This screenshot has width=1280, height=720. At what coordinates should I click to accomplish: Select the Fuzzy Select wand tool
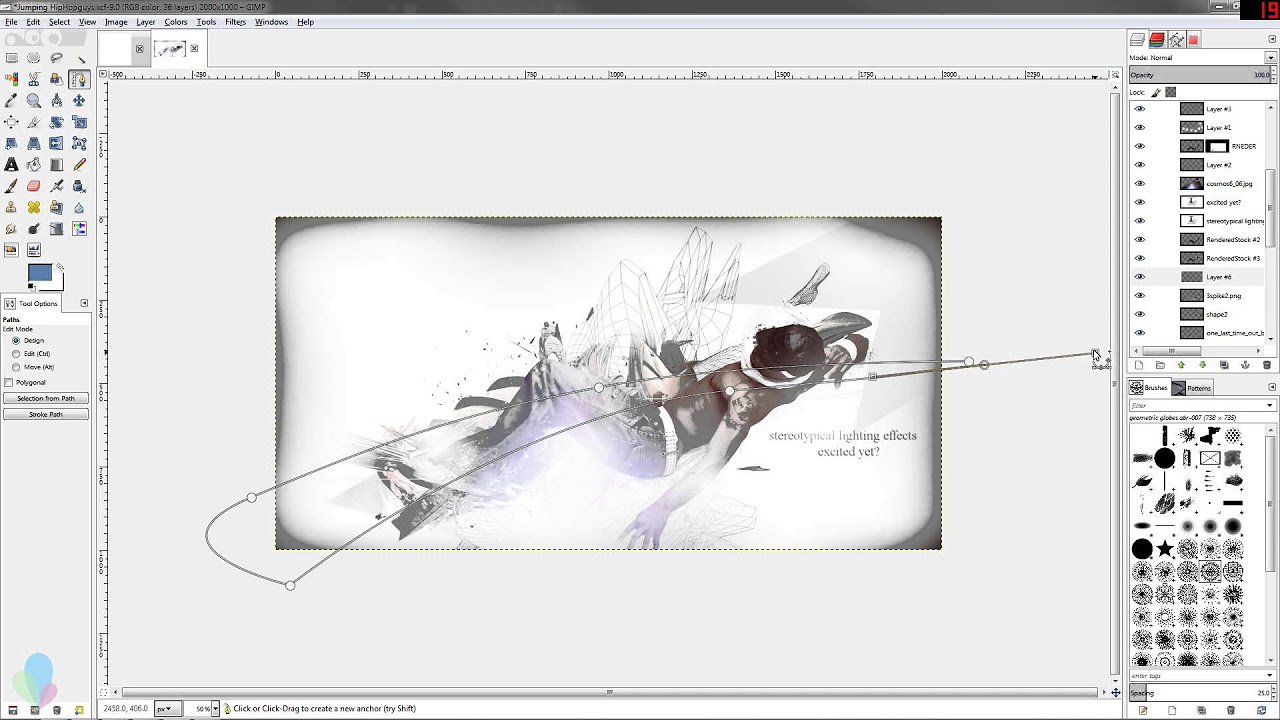coord(80,58)
